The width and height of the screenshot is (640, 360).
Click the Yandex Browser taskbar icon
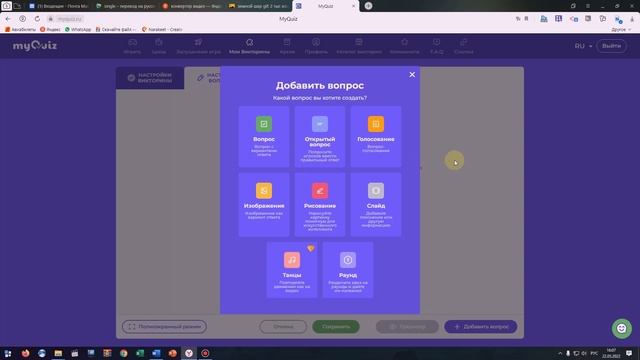[x=189, y=353]
